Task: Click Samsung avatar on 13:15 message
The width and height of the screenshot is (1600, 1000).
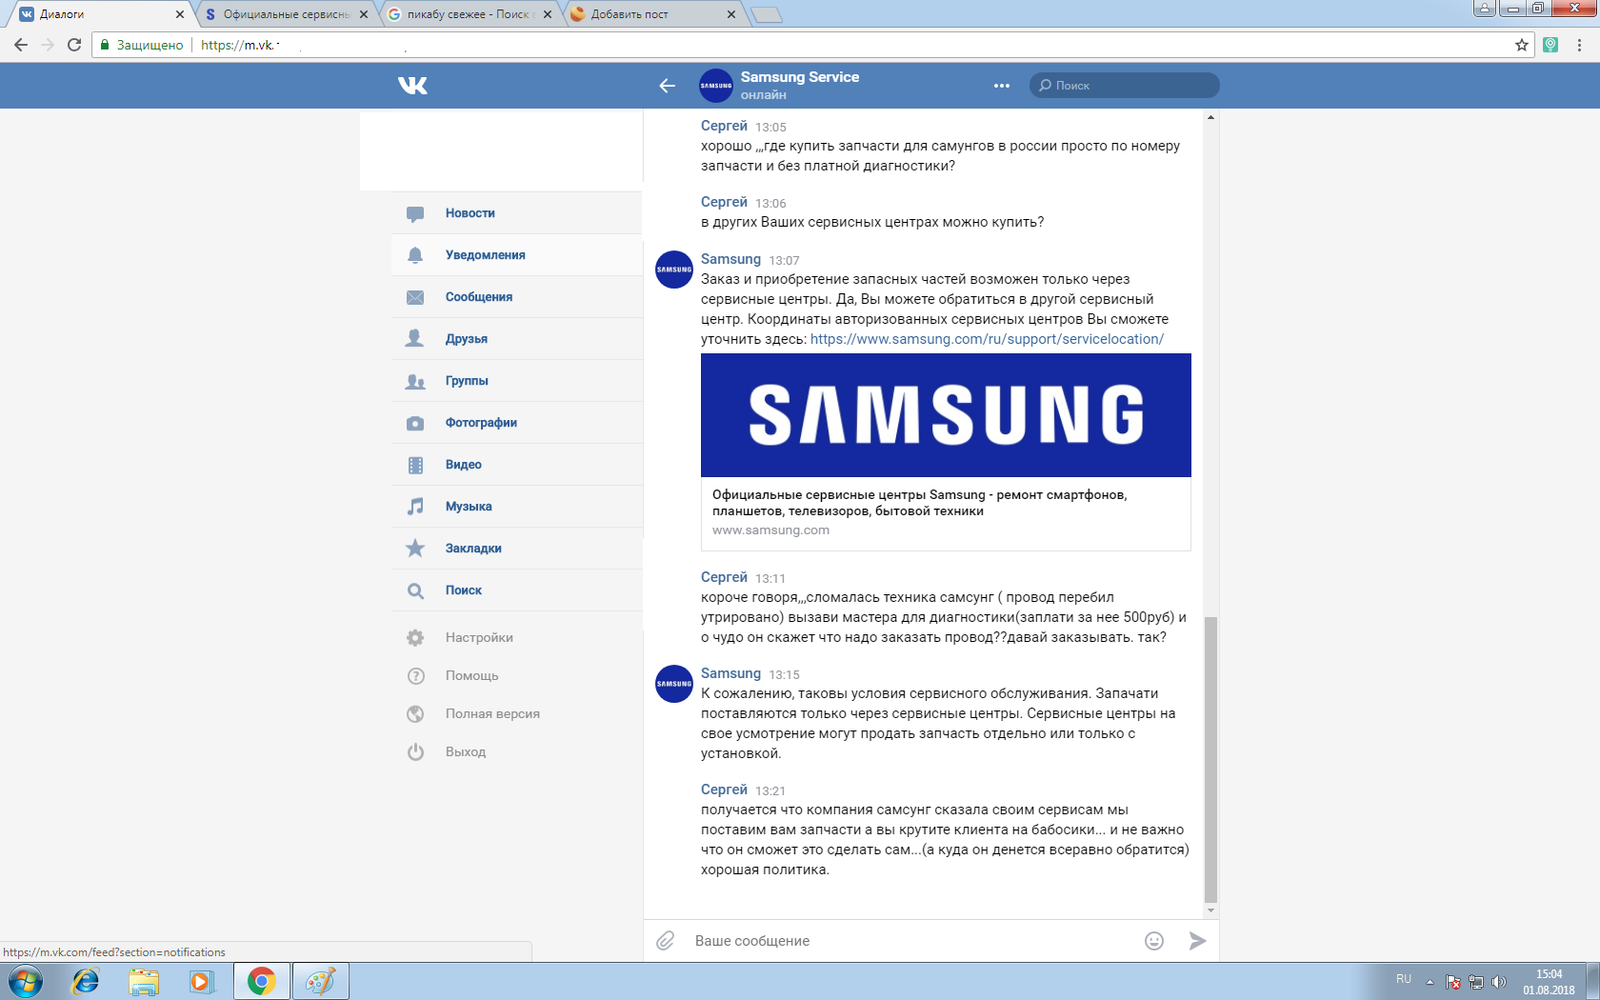Action: pos(674,684)
